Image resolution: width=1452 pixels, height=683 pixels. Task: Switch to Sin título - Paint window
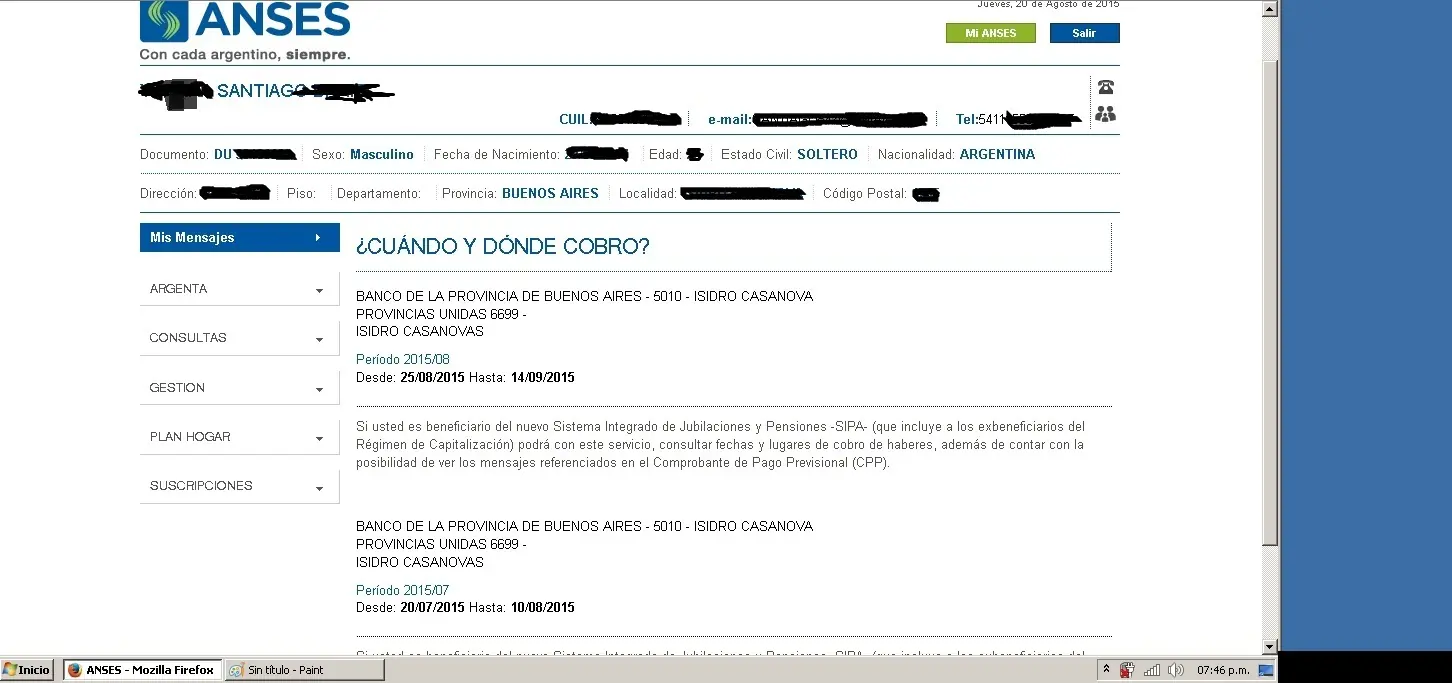click(305, 670)
